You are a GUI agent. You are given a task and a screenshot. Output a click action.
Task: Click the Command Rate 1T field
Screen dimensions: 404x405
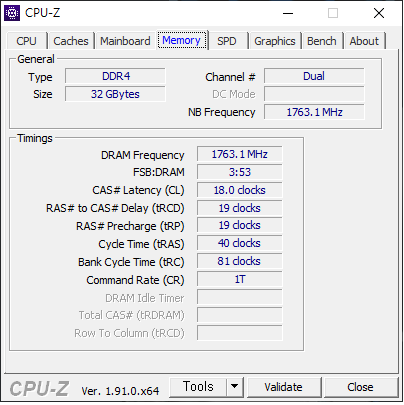(240, 279)
